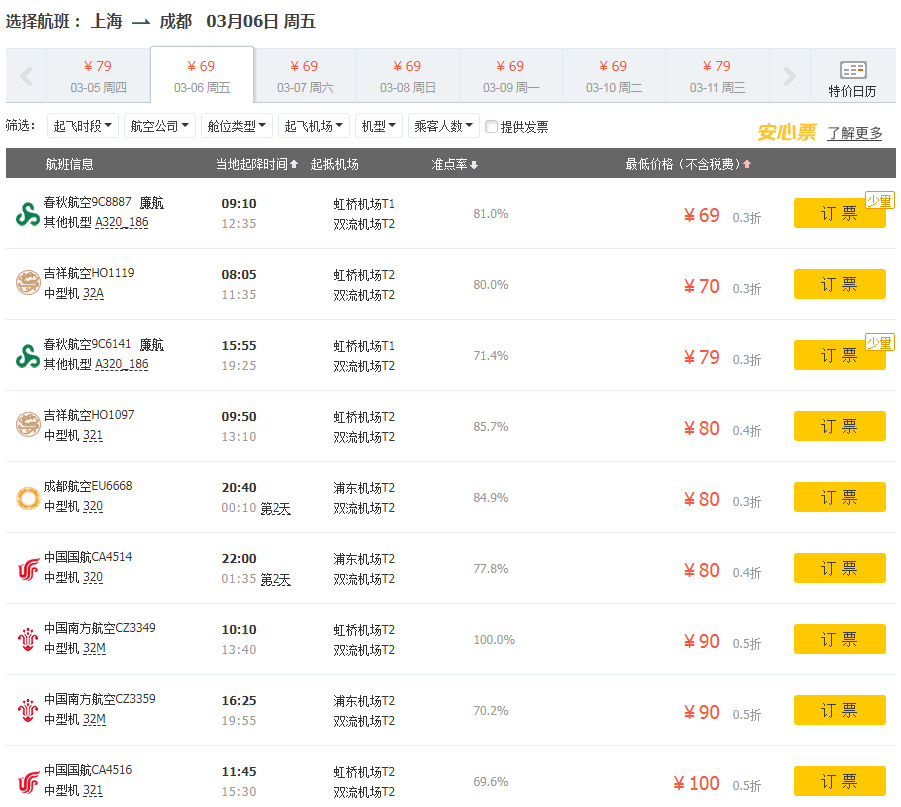
Task: Open the 起飞时段 filter dropdown
Action: (83, 125)
